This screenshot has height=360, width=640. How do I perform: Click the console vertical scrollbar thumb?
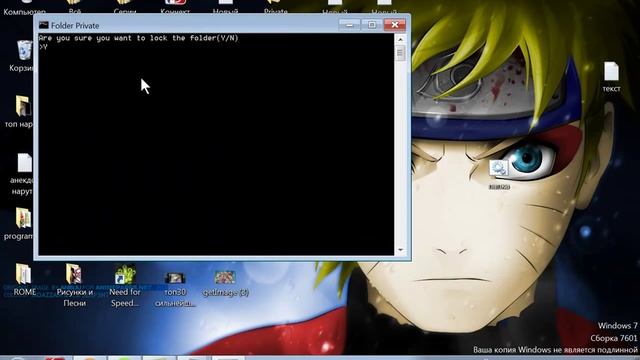point(400,53)
